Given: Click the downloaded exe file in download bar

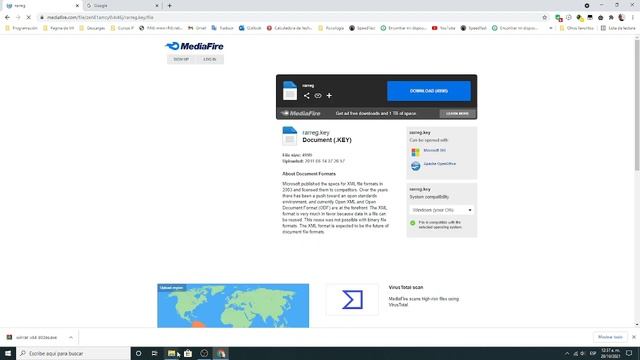Looking at the screenshot, I should click(33, 338).
